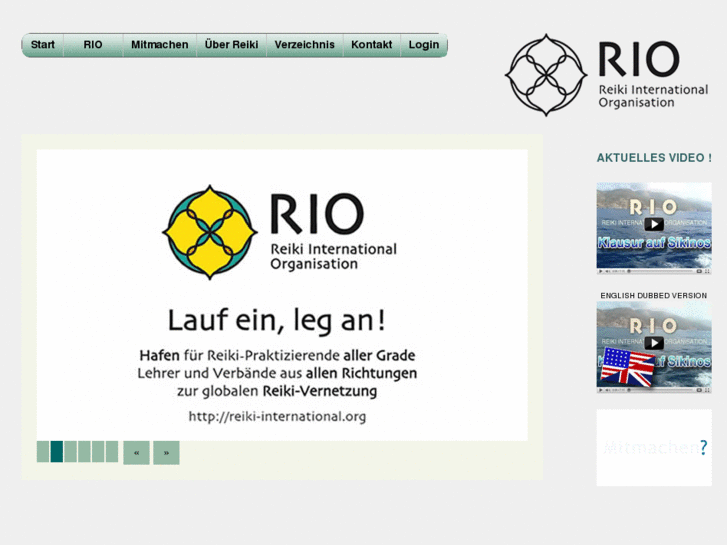Select the third slide indicator square
The width and height of the screenshot is (727, 545).
coord(70,451)
